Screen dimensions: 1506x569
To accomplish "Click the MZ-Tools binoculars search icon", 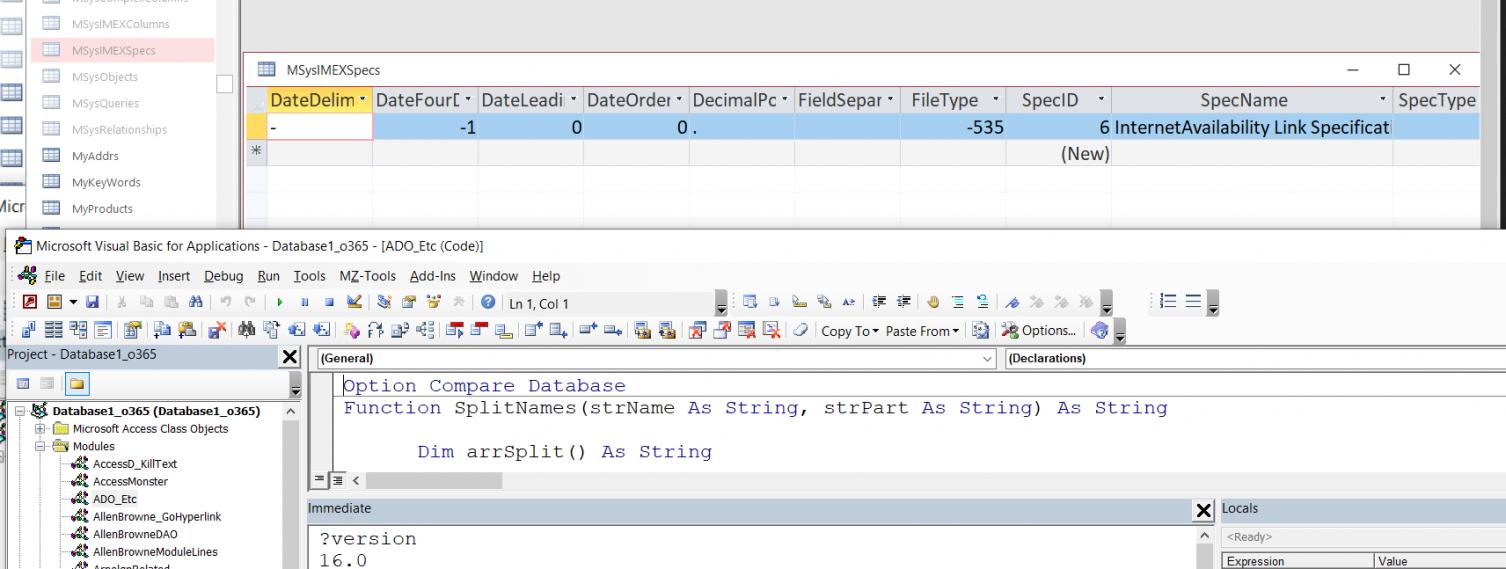I will pyautogui.click(x=246, y=330).
